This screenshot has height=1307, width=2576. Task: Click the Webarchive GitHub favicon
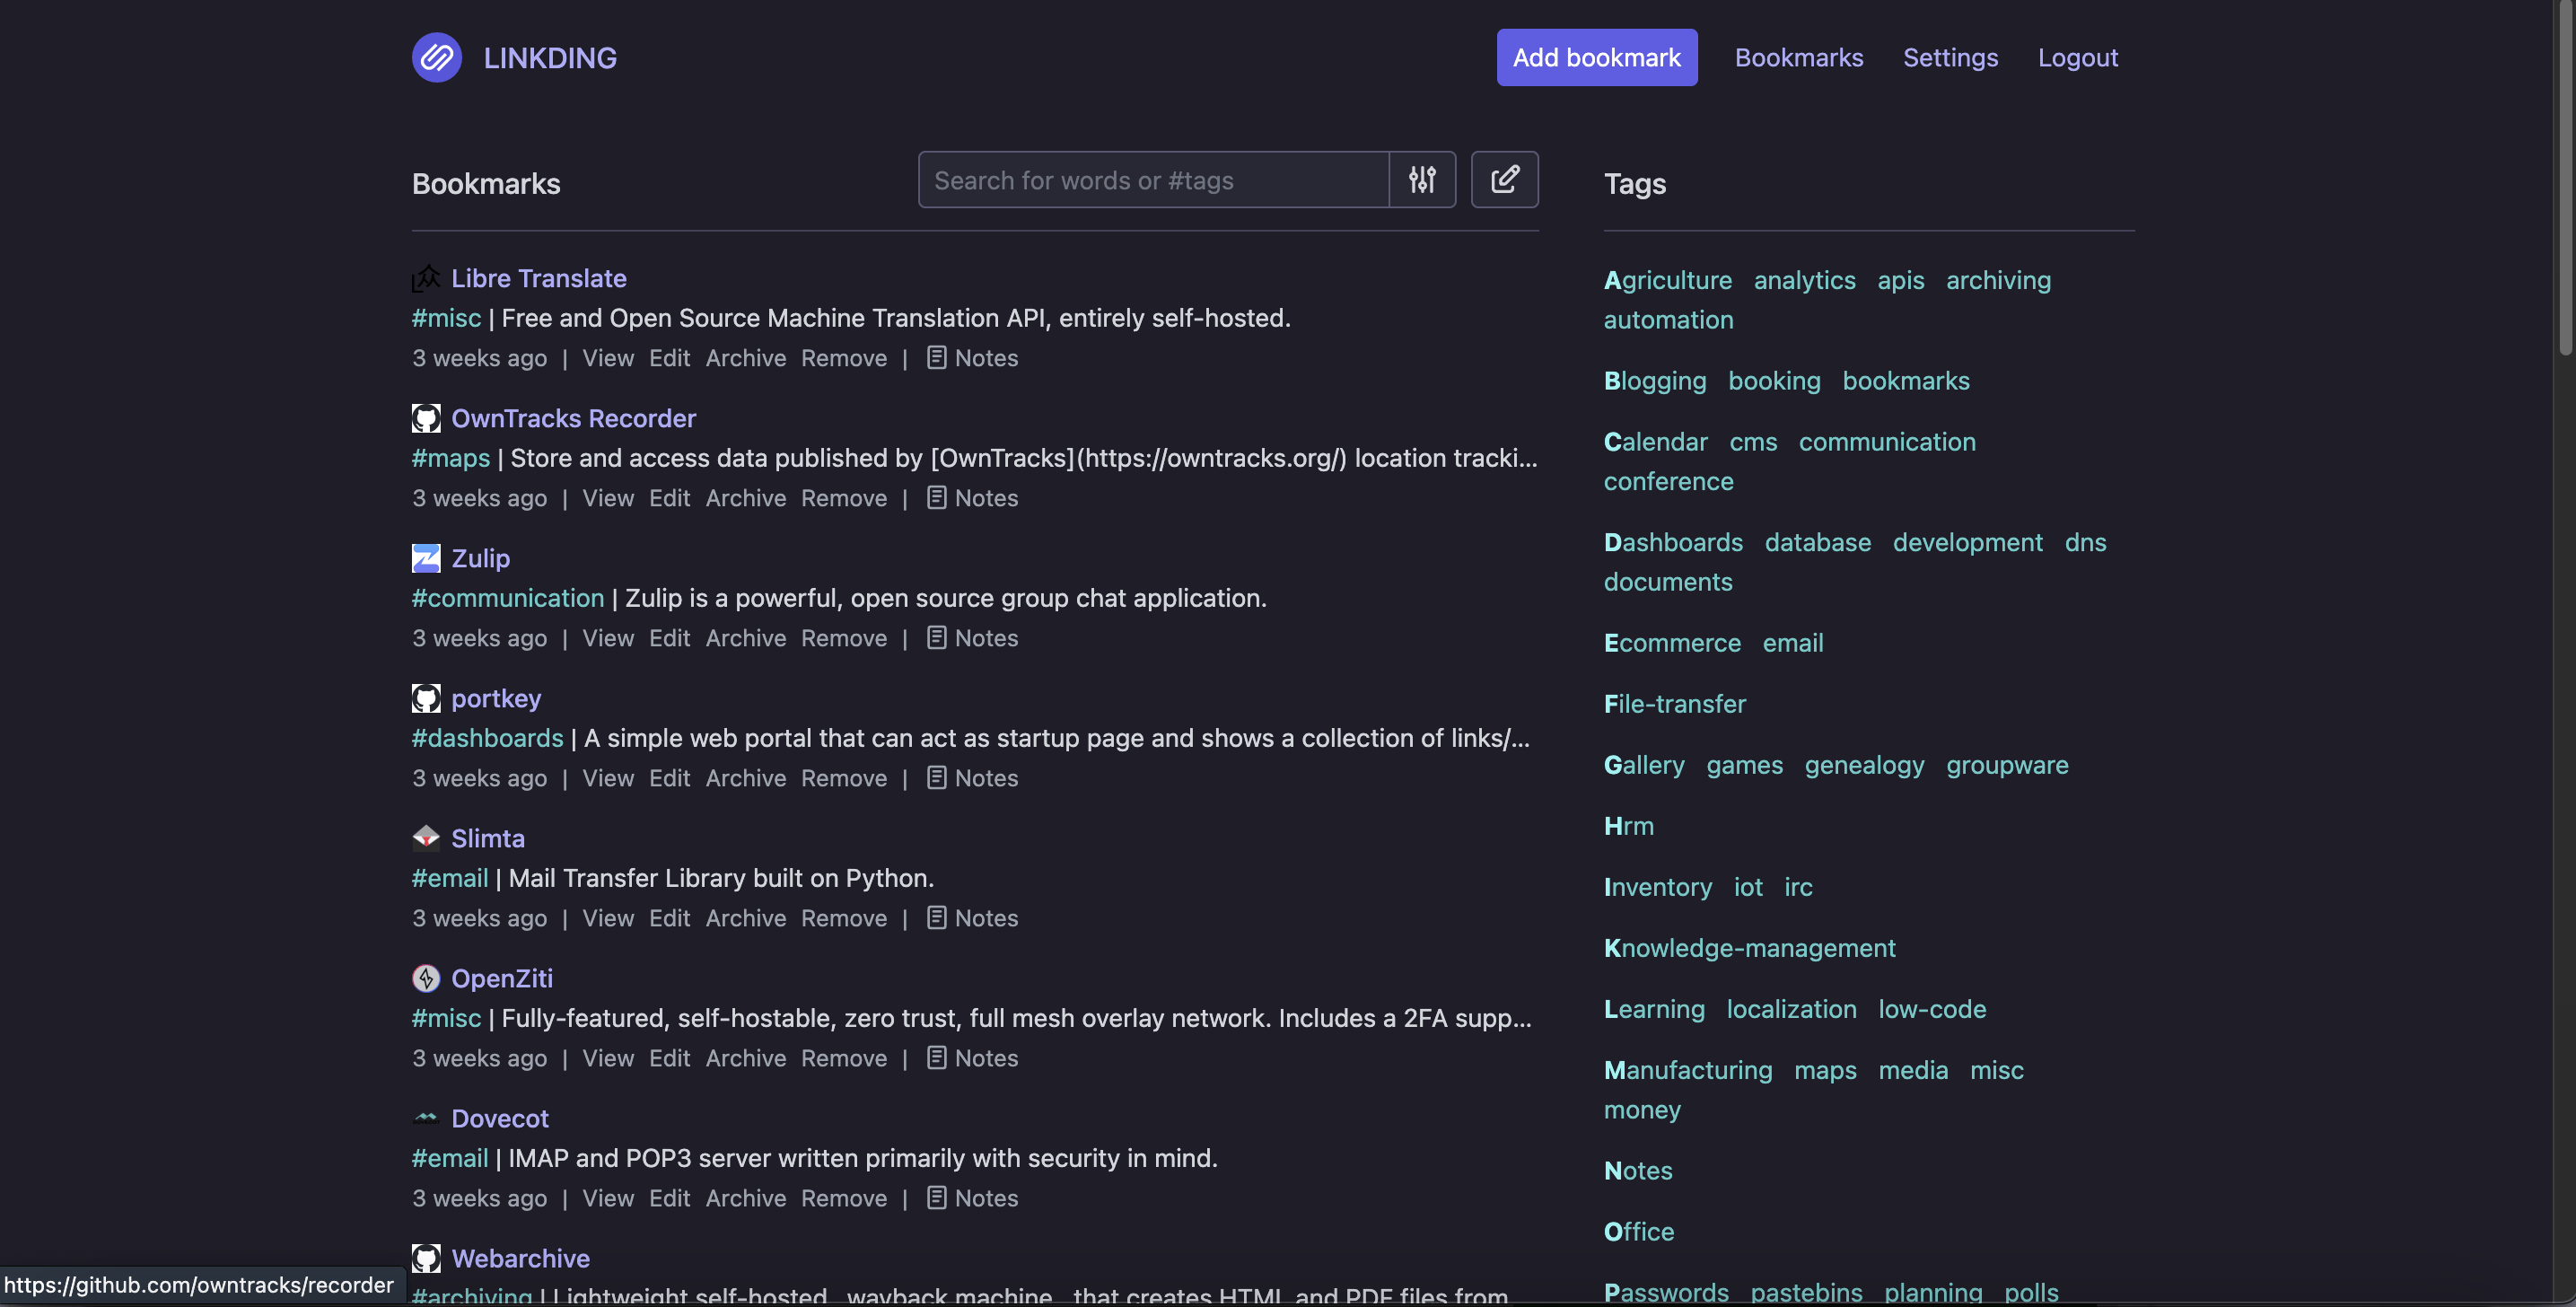426,1258
